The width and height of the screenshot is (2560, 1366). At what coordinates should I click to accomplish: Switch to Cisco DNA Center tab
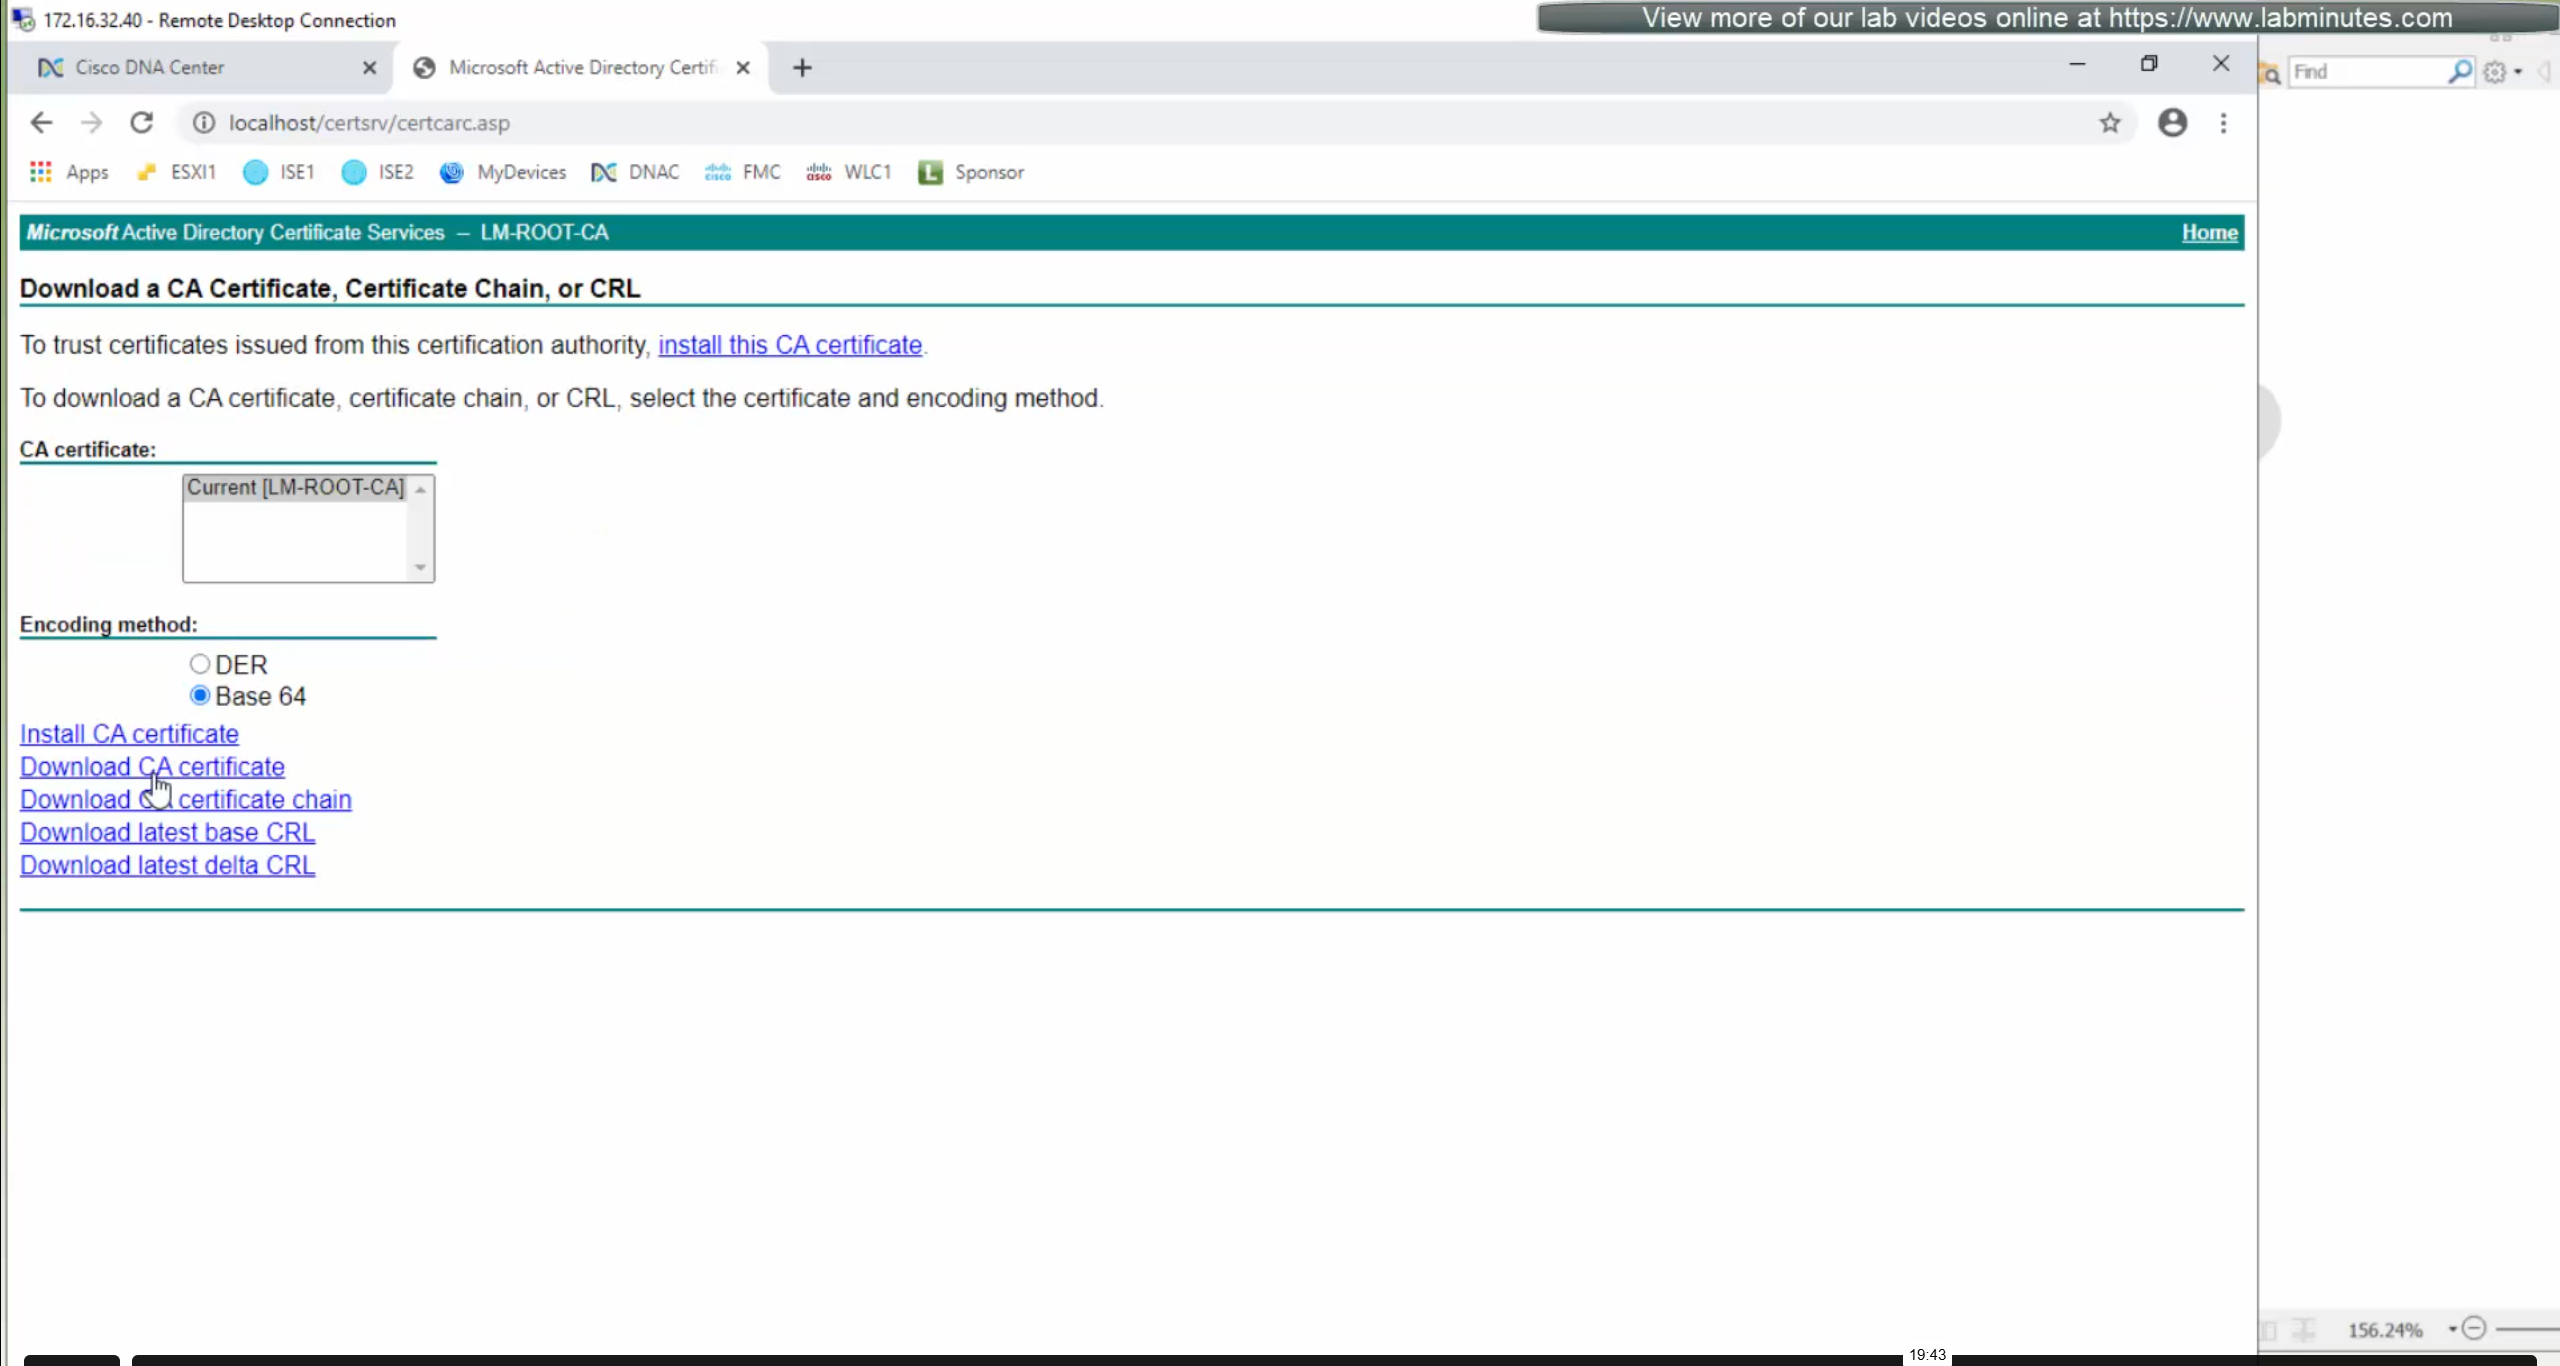[150, 67]
